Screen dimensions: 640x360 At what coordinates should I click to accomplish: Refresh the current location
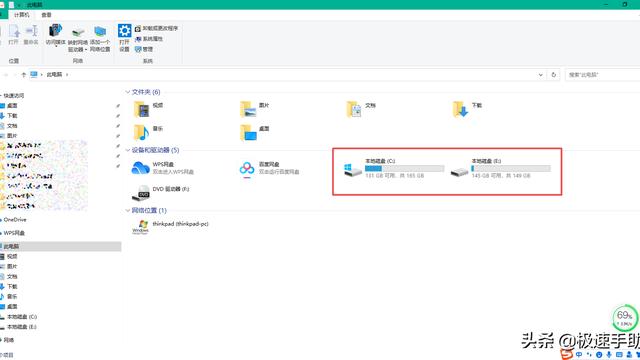tap(553, 75)
